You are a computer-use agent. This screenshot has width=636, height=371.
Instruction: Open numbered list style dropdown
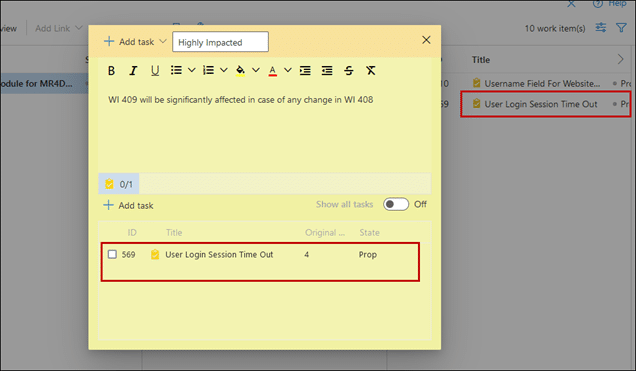223,70
